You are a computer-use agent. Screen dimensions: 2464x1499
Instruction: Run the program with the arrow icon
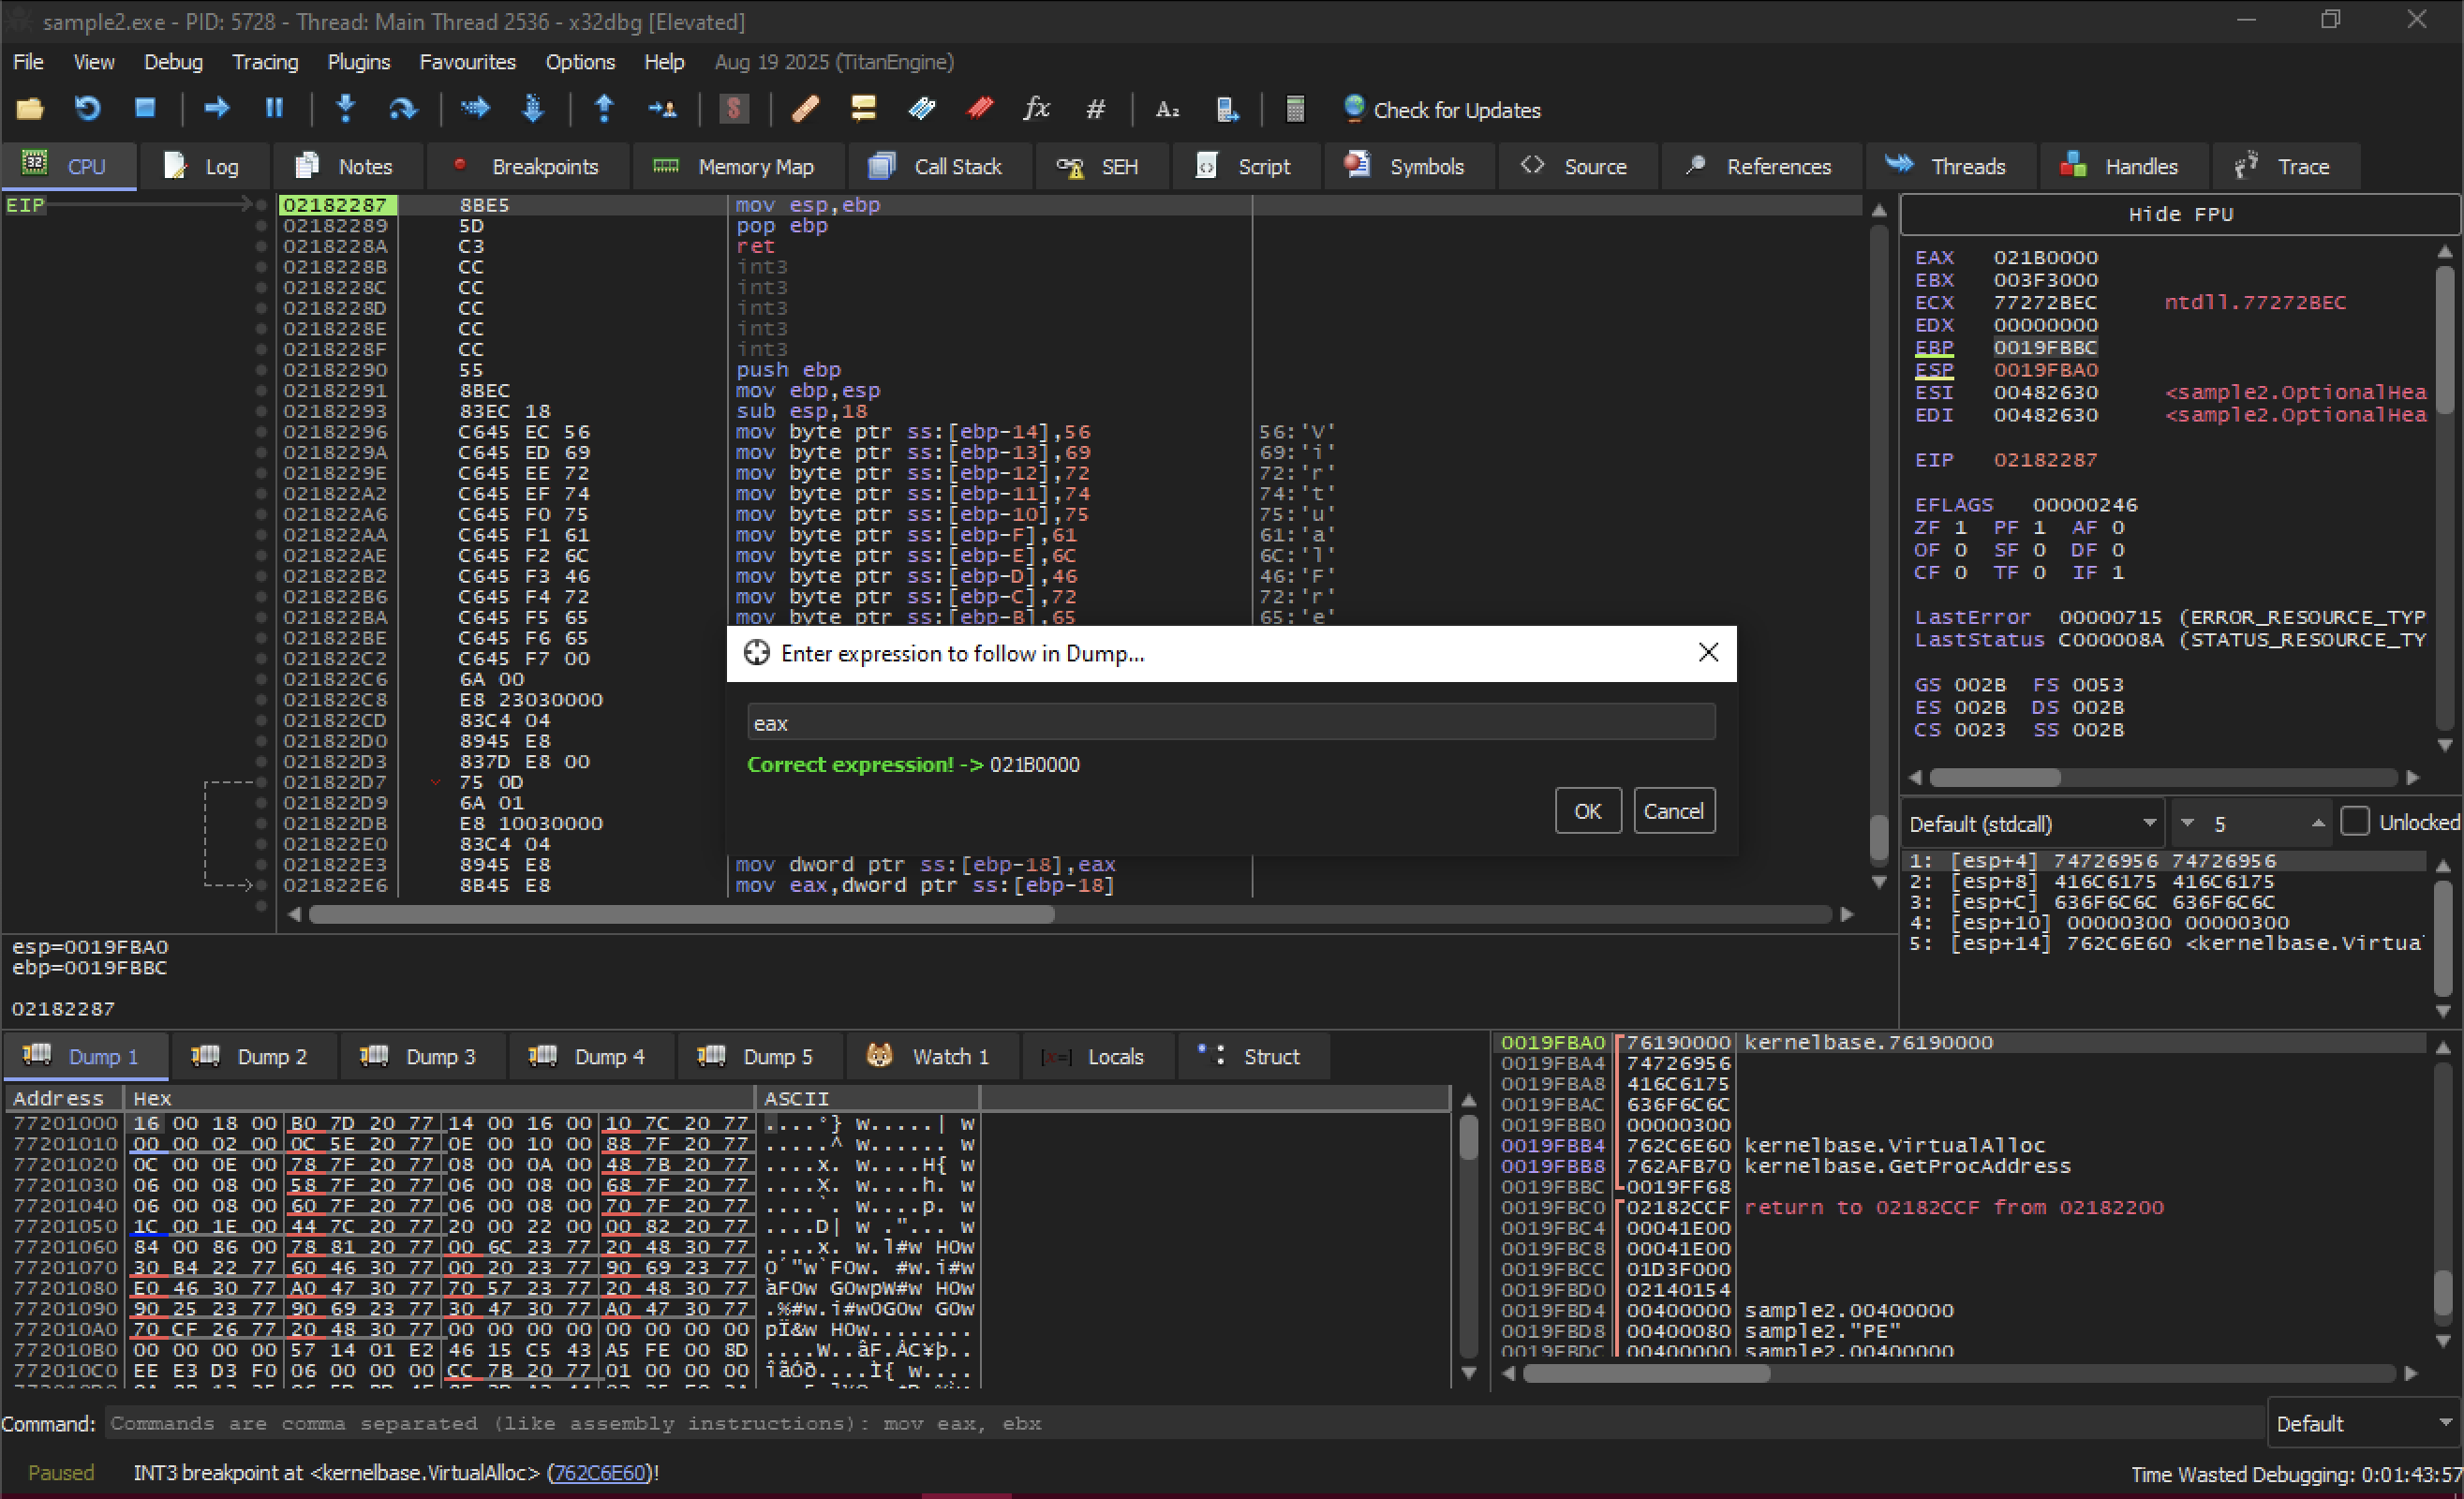point(216,109)
